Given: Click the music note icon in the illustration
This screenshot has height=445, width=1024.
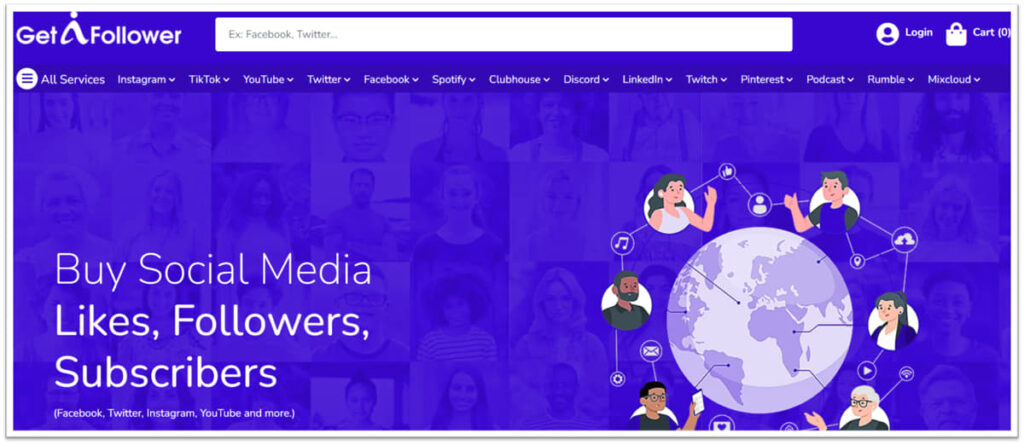Looking at the screenshot, I should pyautogui.click(x=622, y=244).
